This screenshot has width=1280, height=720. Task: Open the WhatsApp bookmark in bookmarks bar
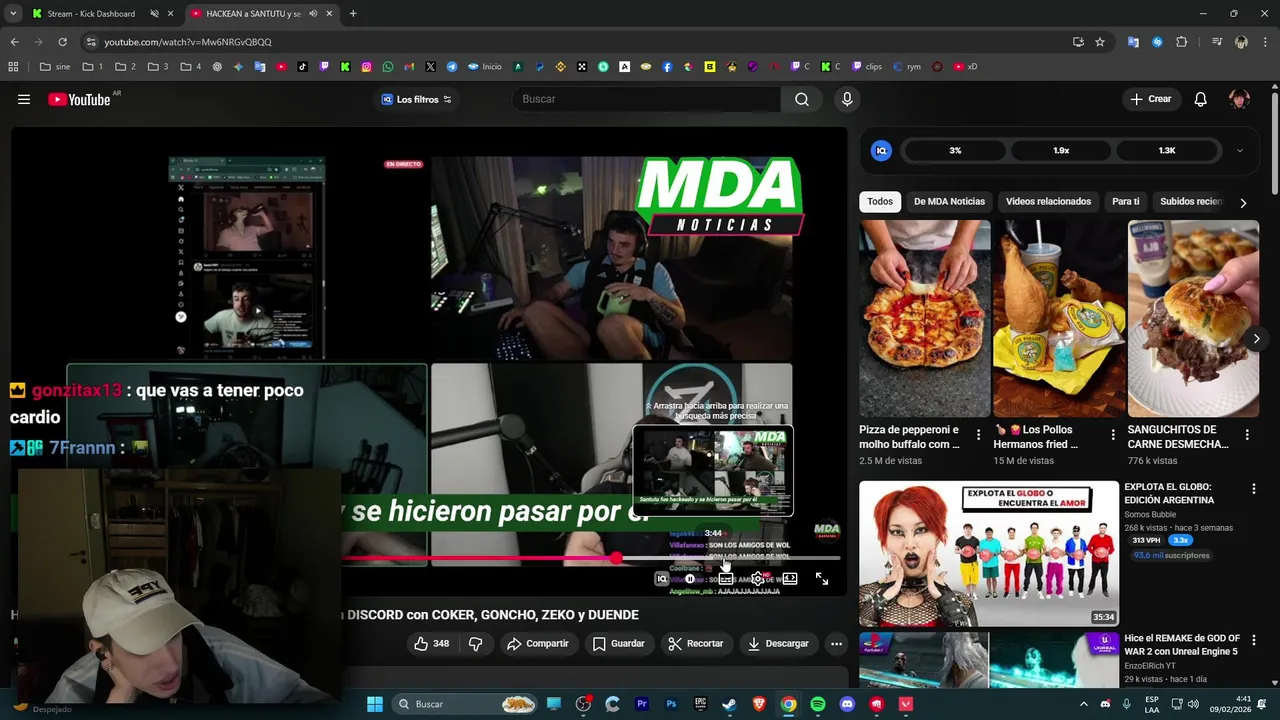388,67
